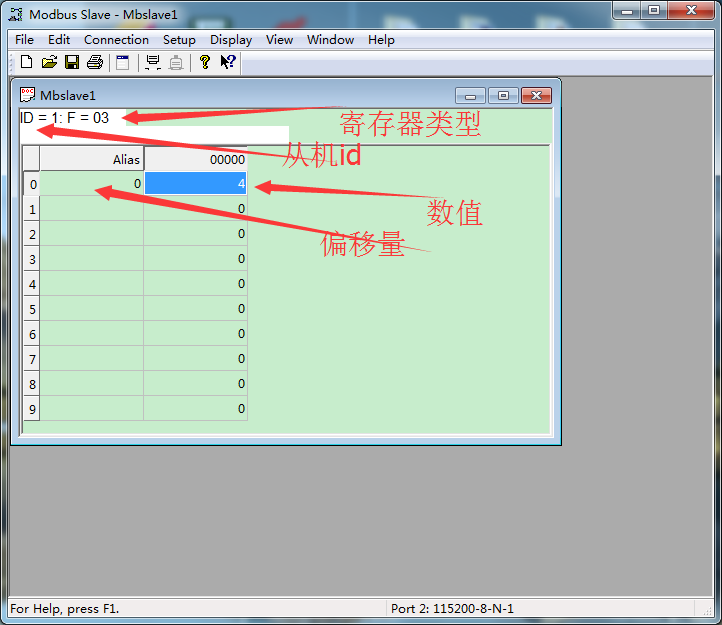Click the Open file folder icon
This screenshot has height=625, width=722.
pos(49,62)
